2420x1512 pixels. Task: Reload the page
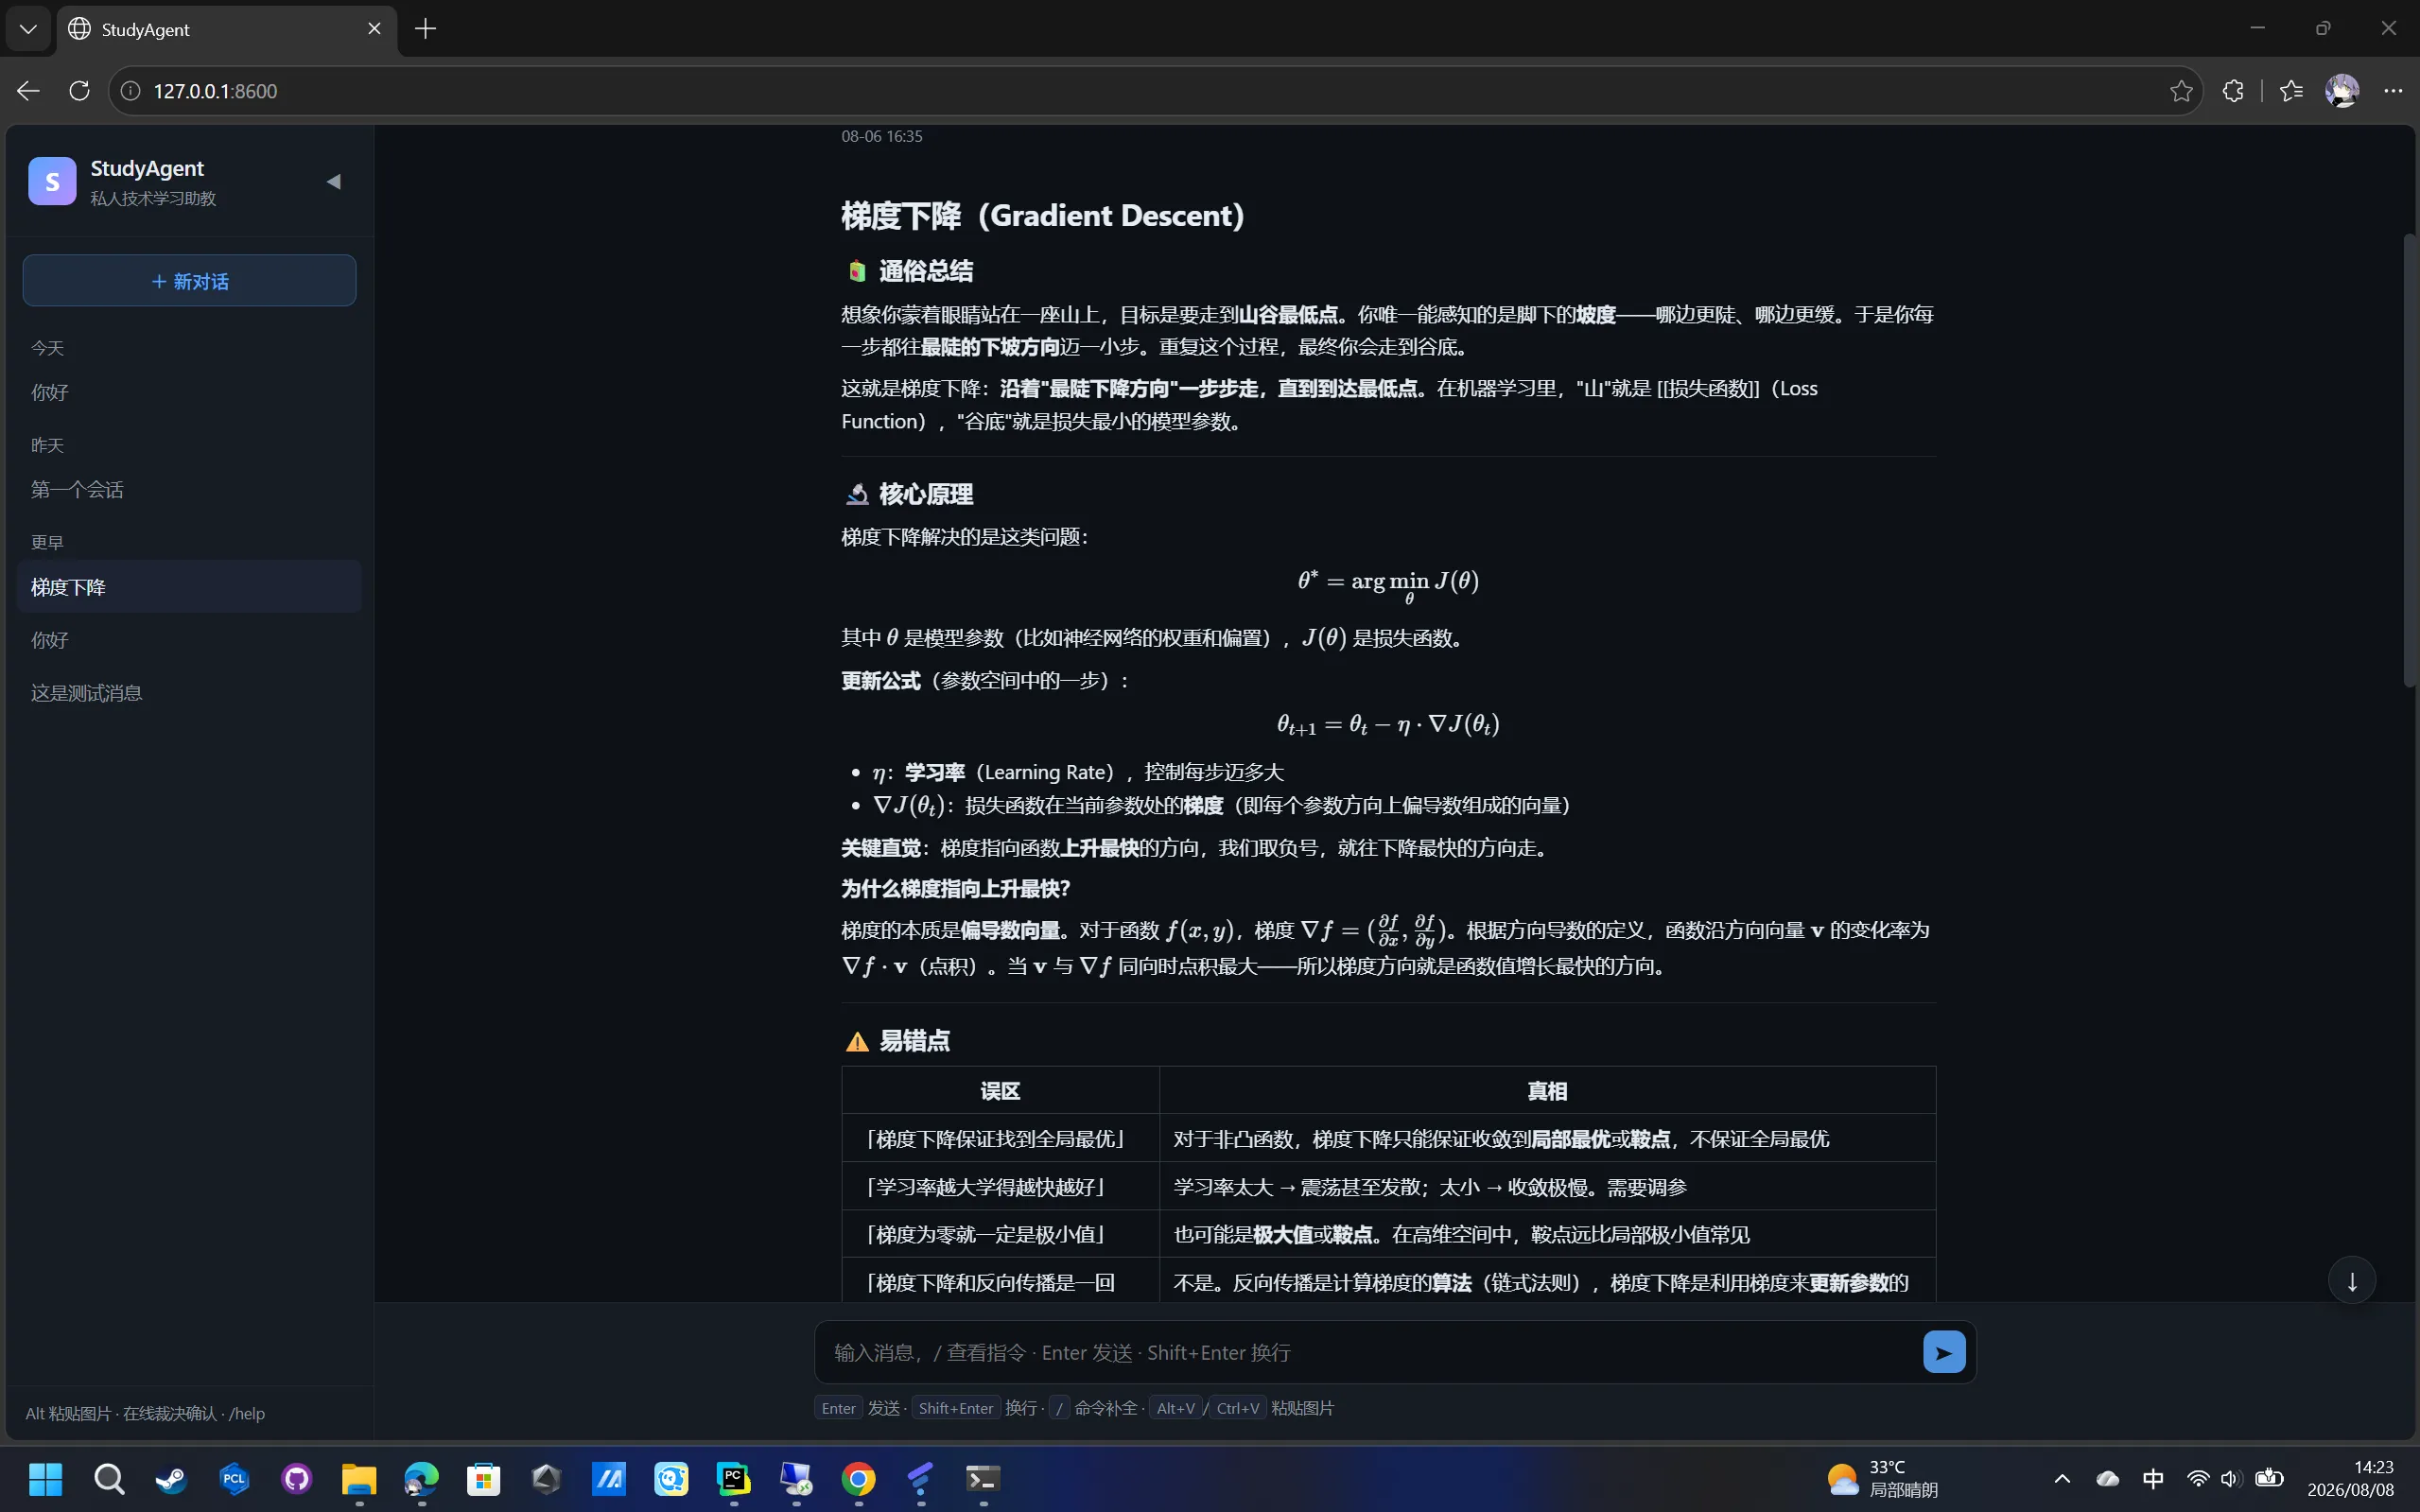tap(79, 91)
